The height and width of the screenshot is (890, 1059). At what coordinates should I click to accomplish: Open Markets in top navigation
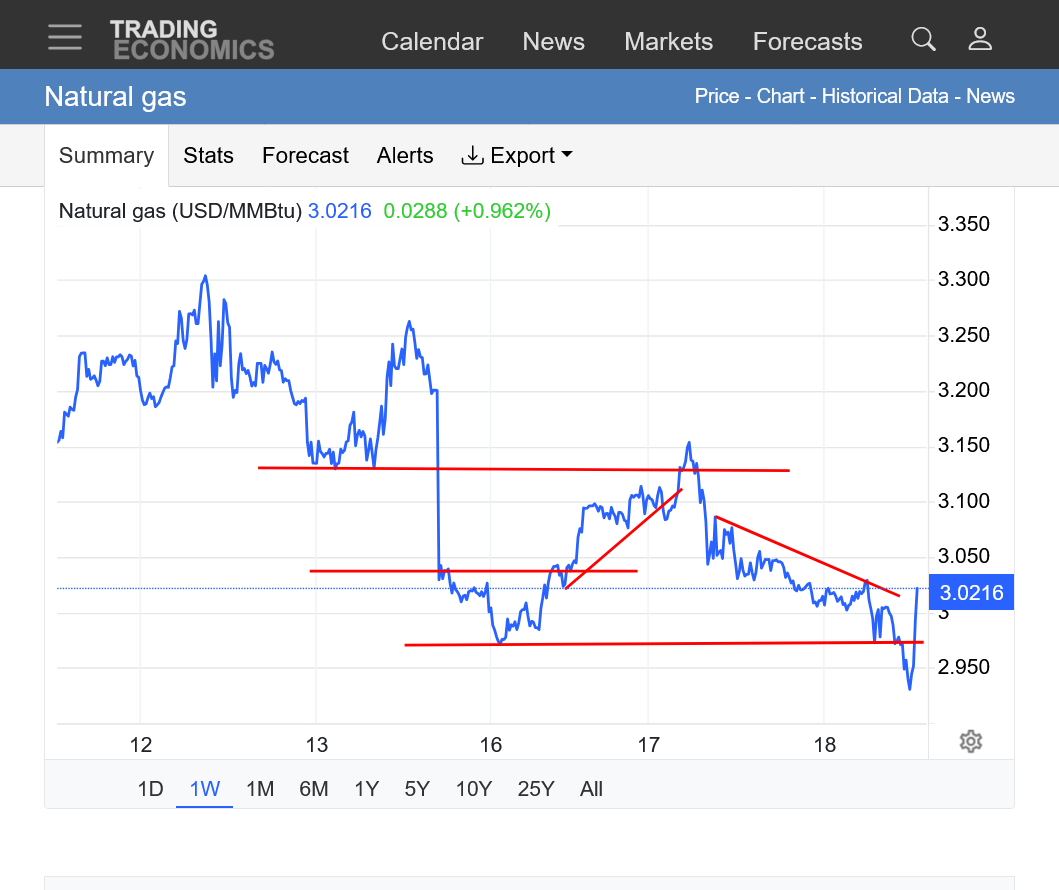668,42
